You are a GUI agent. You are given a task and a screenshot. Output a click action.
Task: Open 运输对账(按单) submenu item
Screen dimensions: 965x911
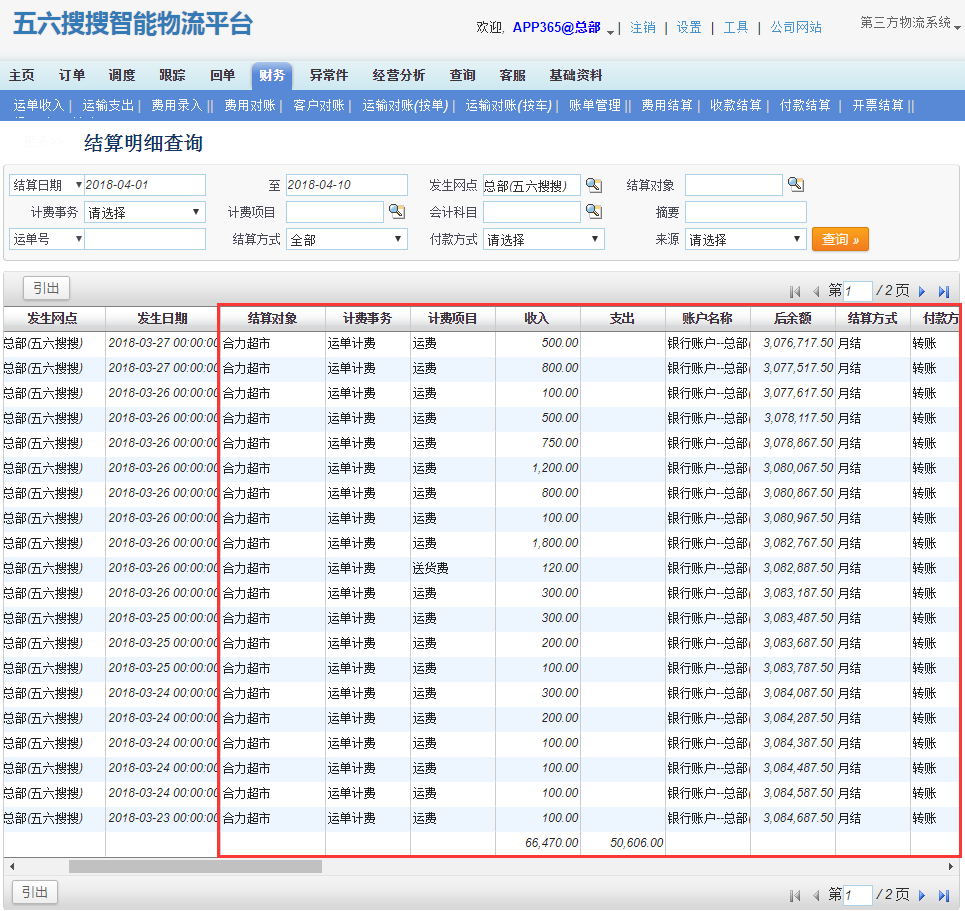(405, 105)
